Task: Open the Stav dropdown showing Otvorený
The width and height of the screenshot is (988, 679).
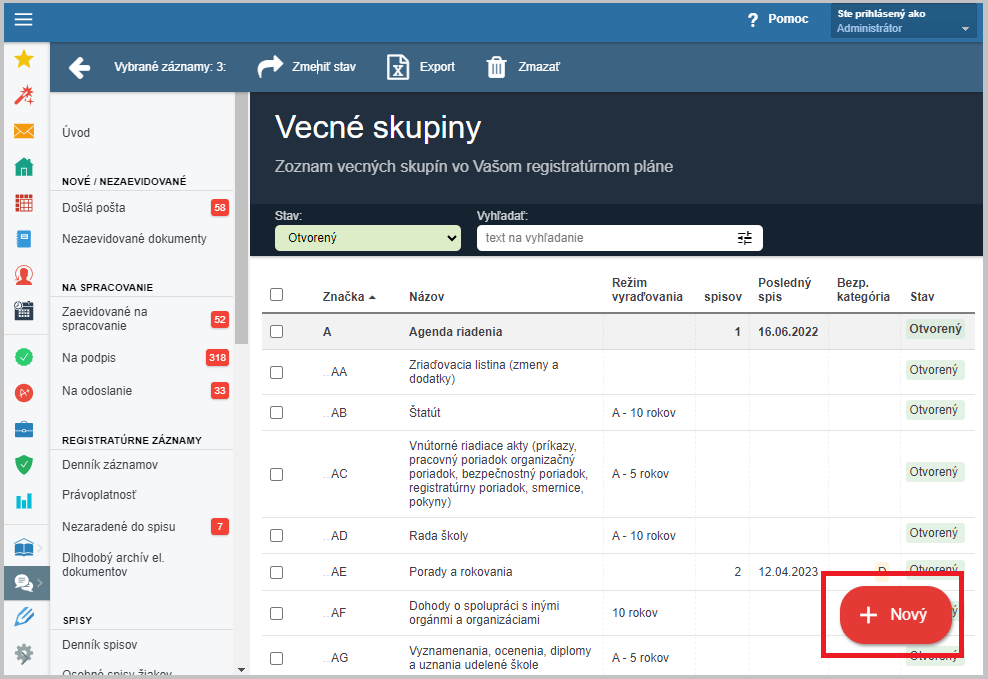Action: [x=367, y=238]
